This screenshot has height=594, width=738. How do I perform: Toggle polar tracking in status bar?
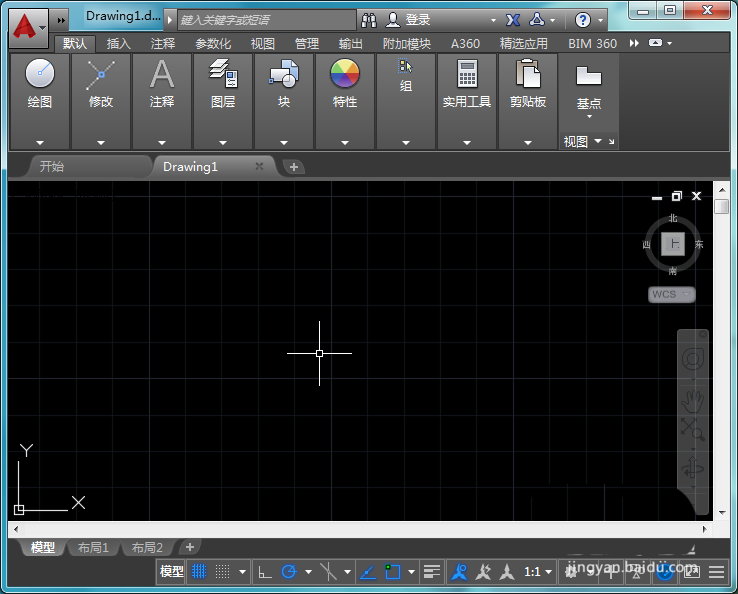point(289,572)
